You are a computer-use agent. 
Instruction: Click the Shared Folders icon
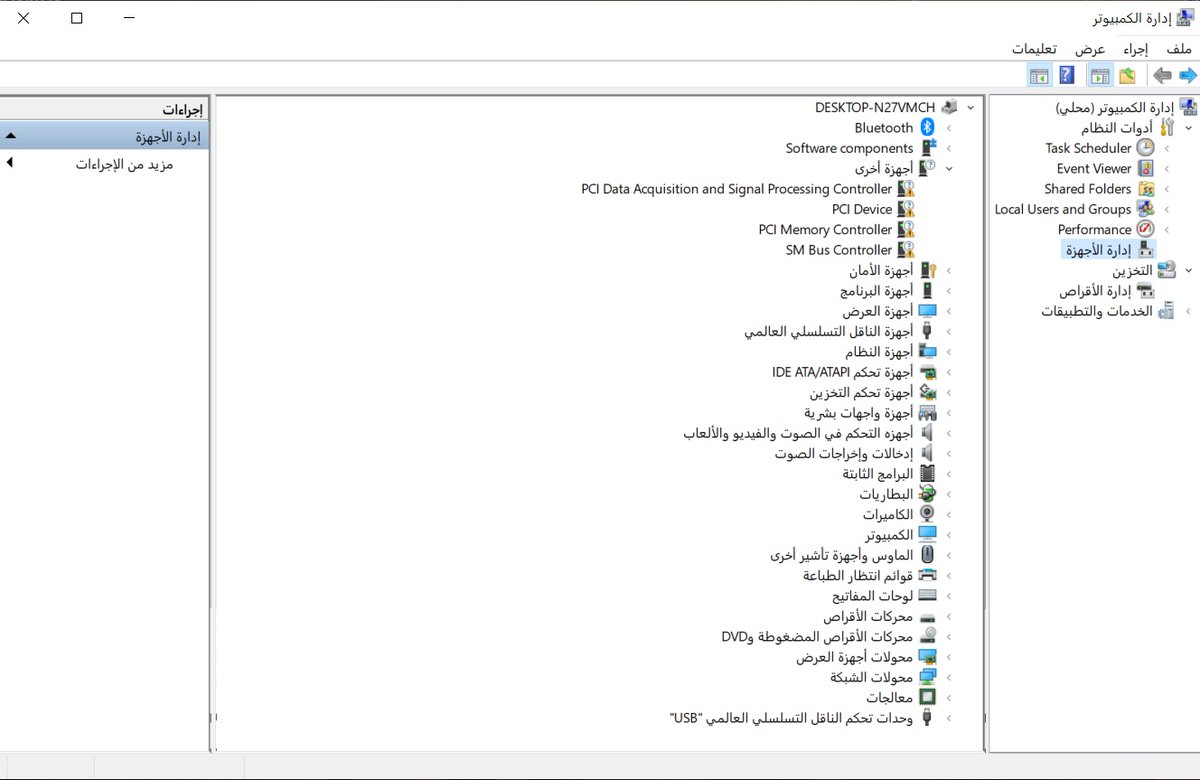[1145, 189]
